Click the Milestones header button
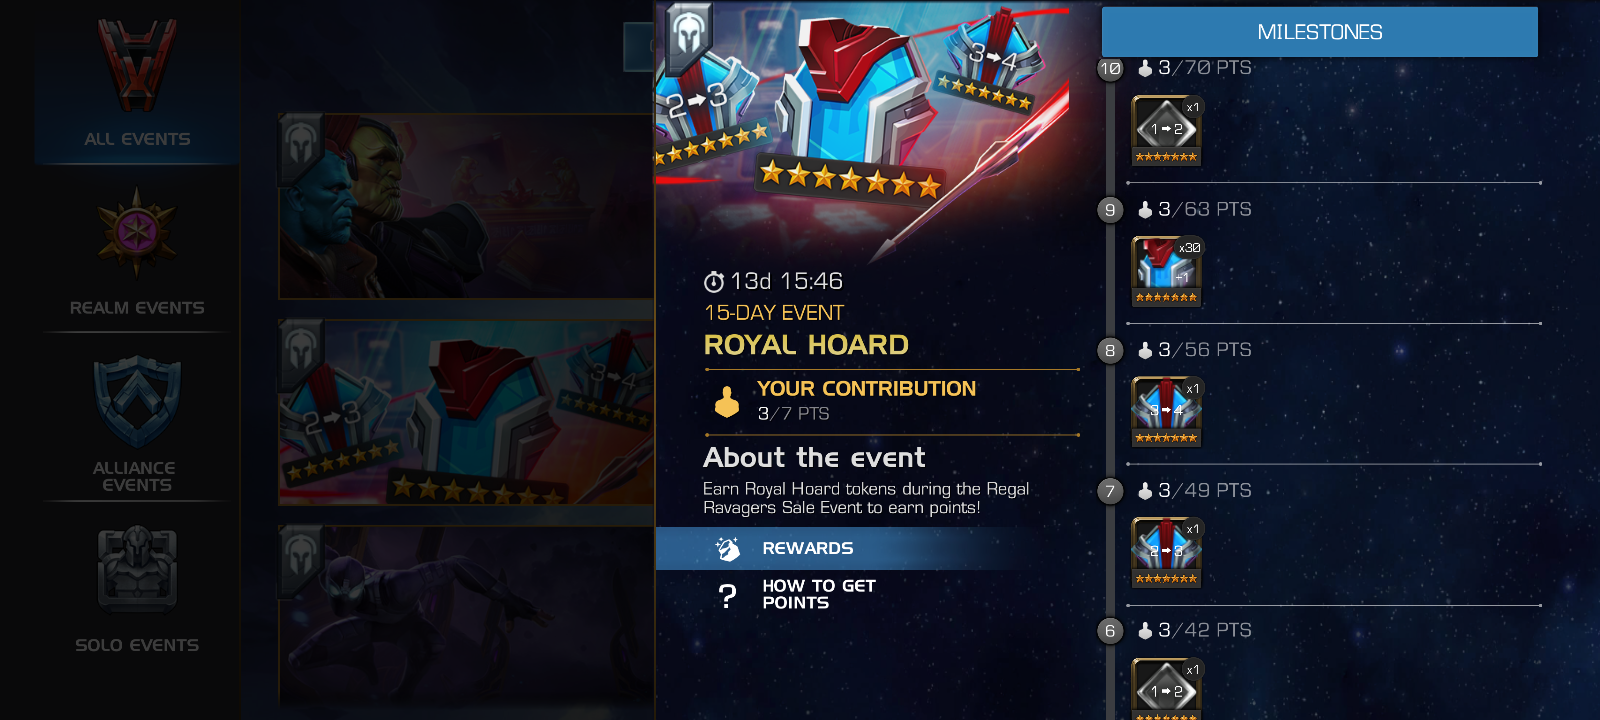Image resolution: width=1600 pixels, height=720 pixels. pos(1319,32)
